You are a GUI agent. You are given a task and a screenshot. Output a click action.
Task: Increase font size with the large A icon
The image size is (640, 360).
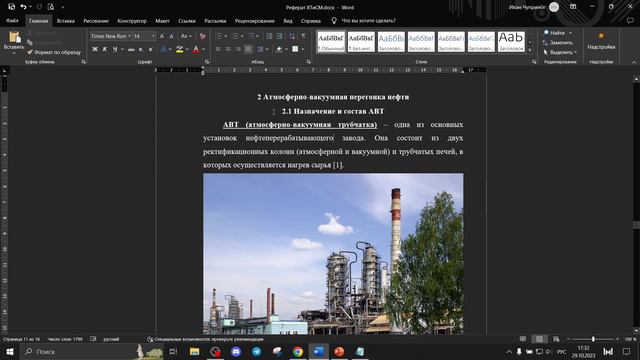coord(162,36)
